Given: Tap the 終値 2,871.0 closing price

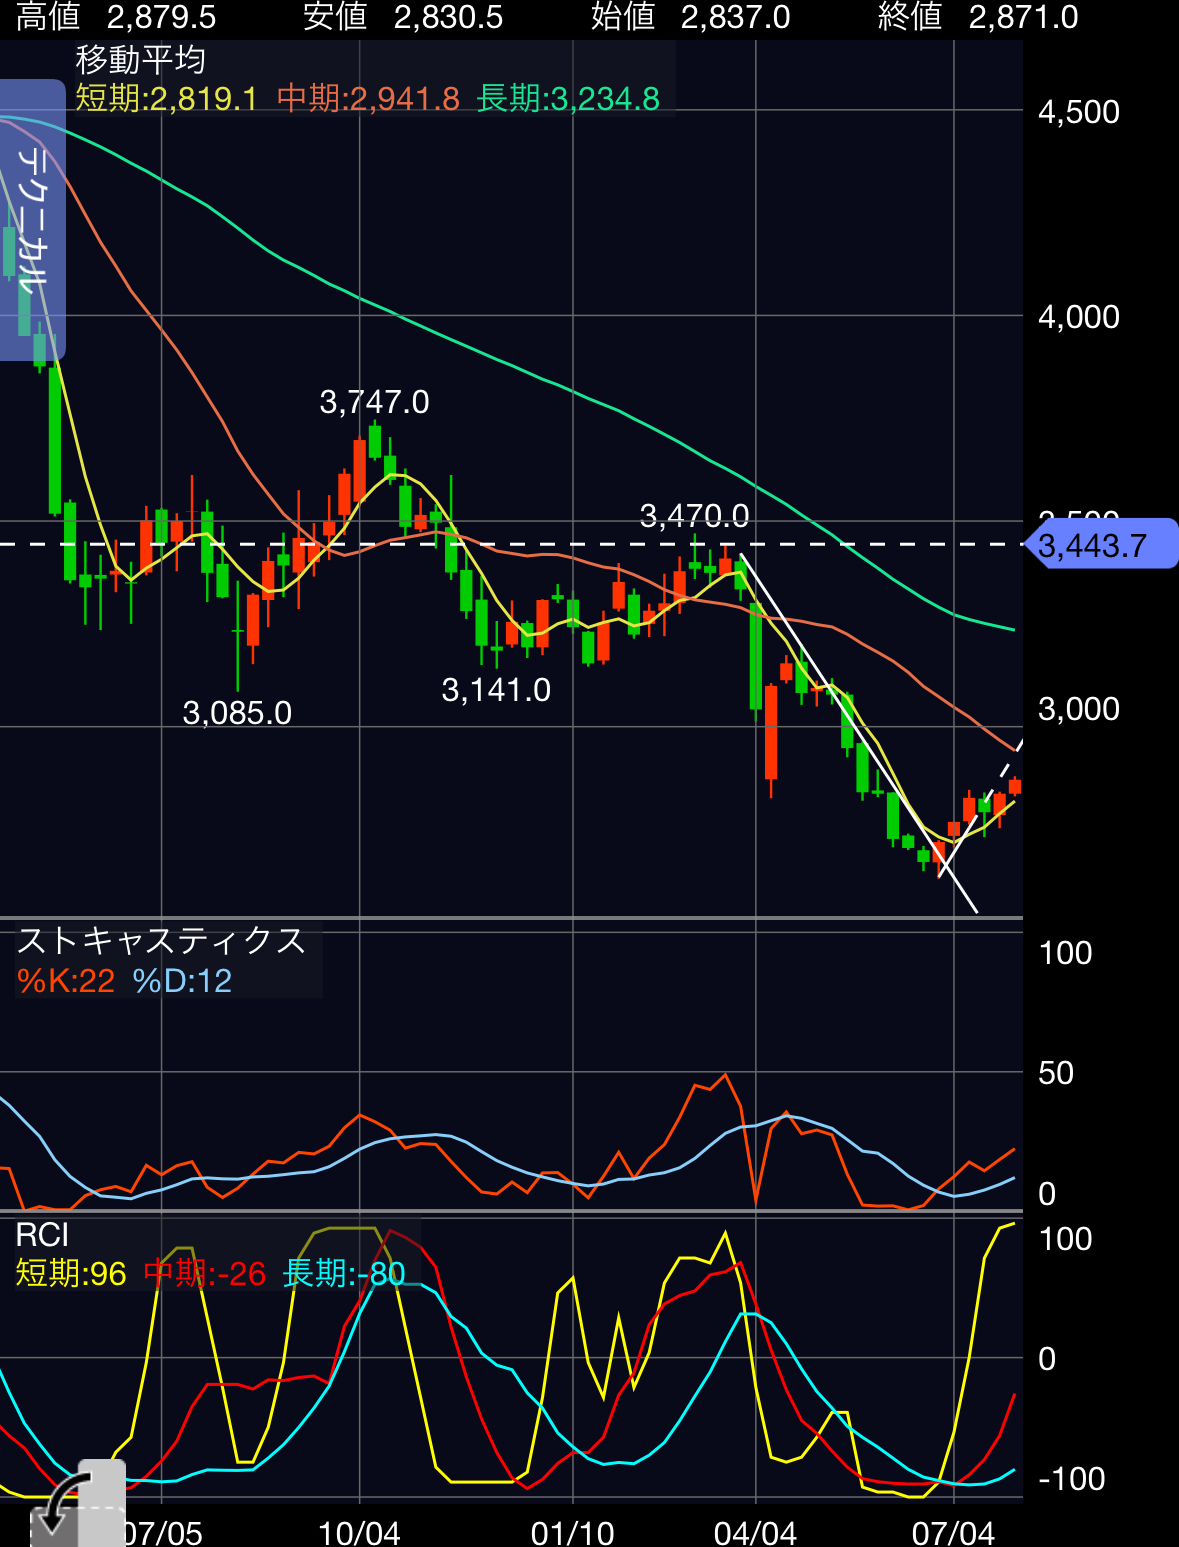Looking at the screenshot, I should pos(977,17).
